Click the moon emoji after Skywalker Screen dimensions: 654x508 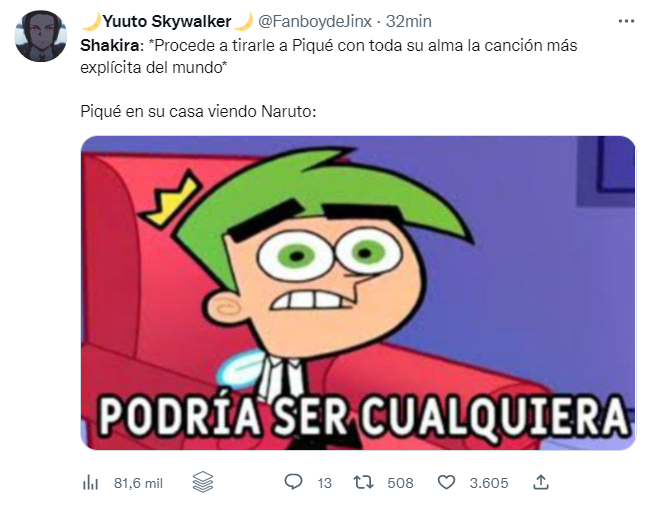pos(243,21)
